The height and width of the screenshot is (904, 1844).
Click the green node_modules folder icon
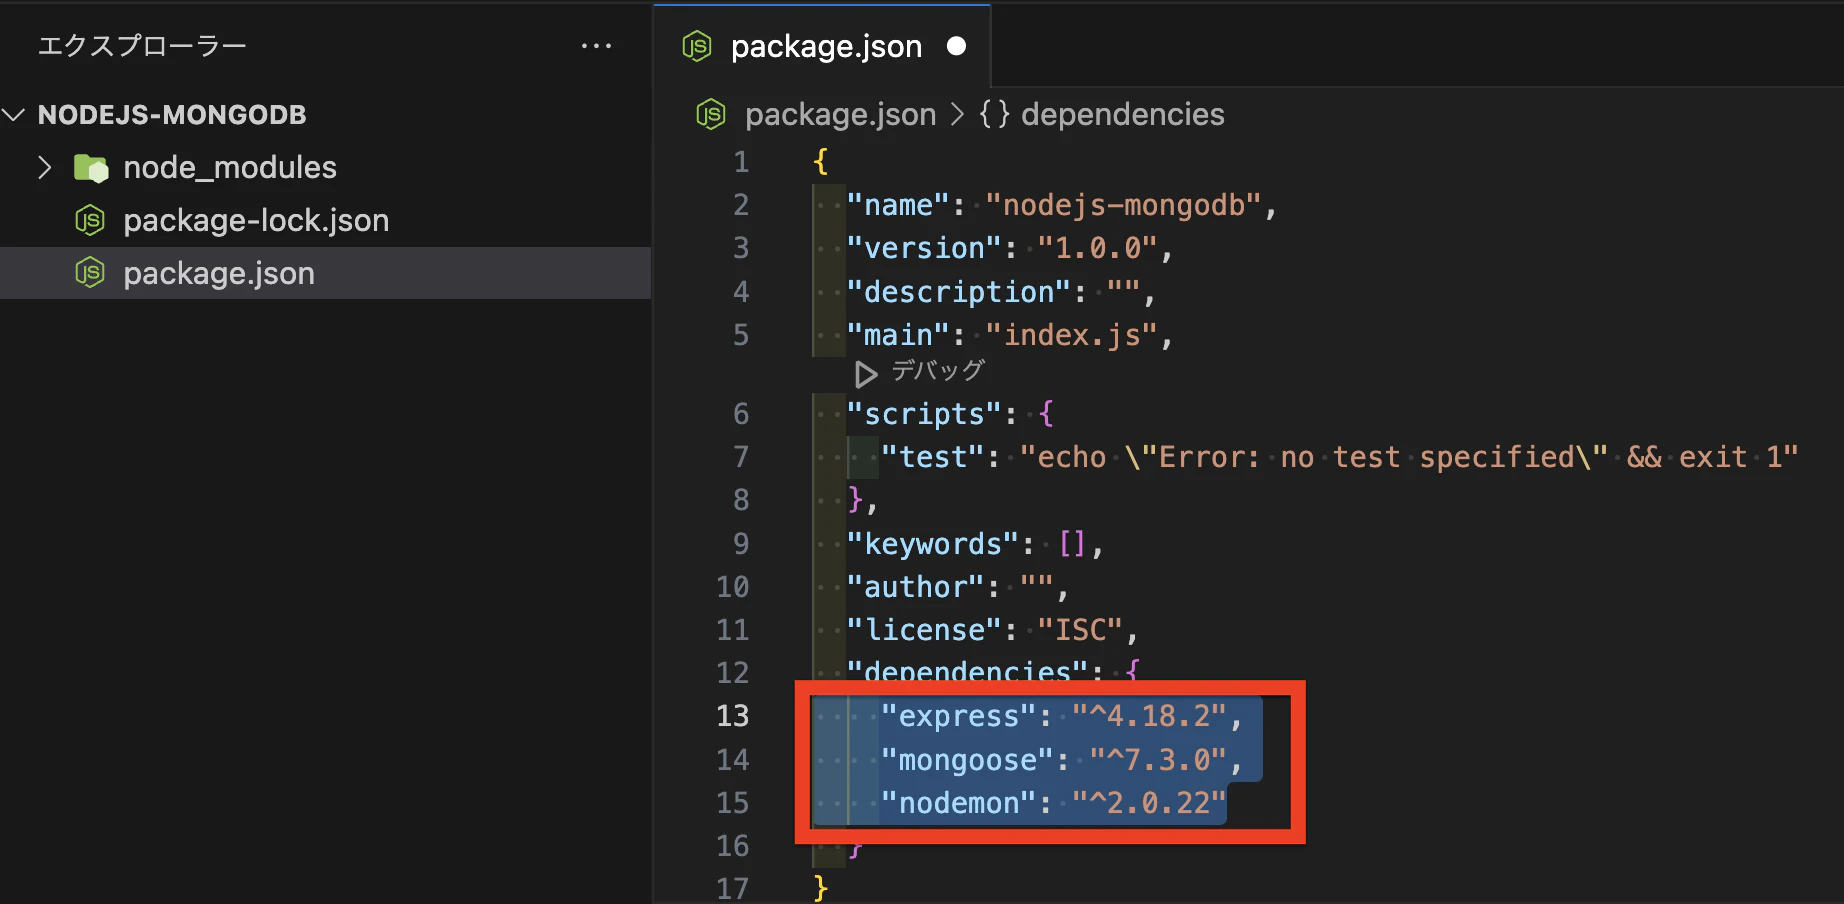coord(91,168)
